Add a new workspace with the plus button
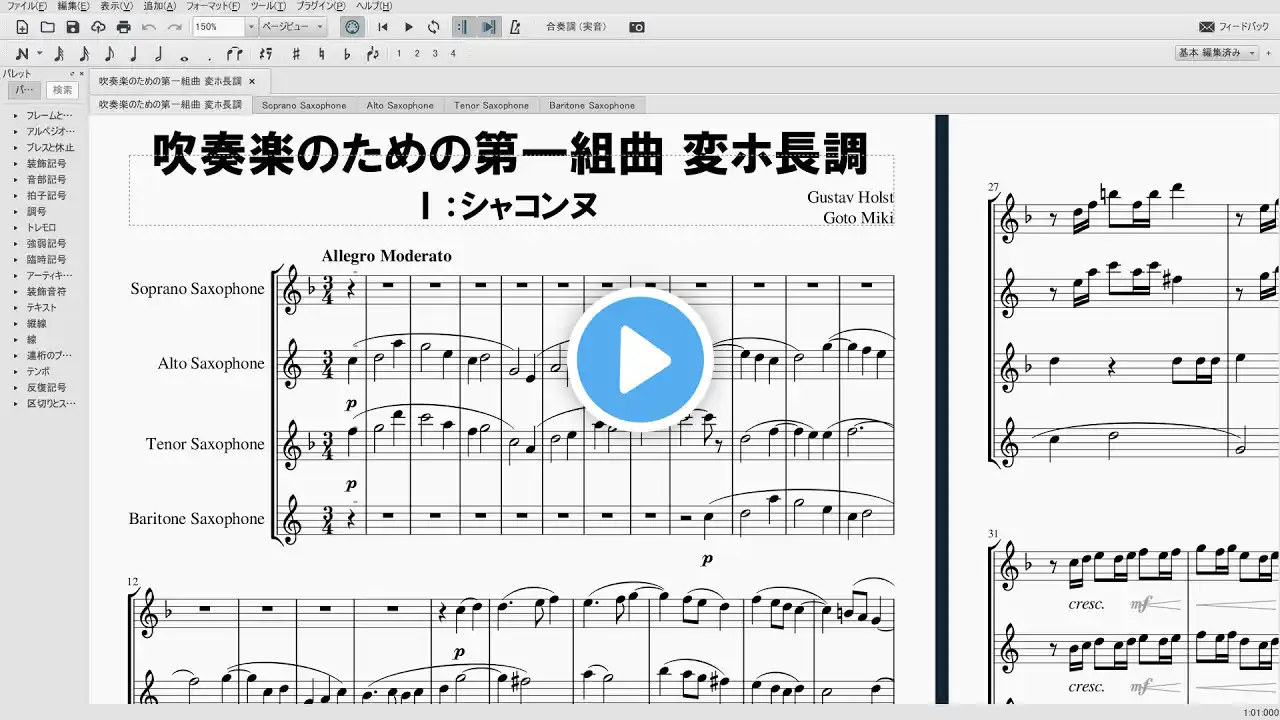The height and width of the screenshot is (720, 1280). coord(1268,53)
